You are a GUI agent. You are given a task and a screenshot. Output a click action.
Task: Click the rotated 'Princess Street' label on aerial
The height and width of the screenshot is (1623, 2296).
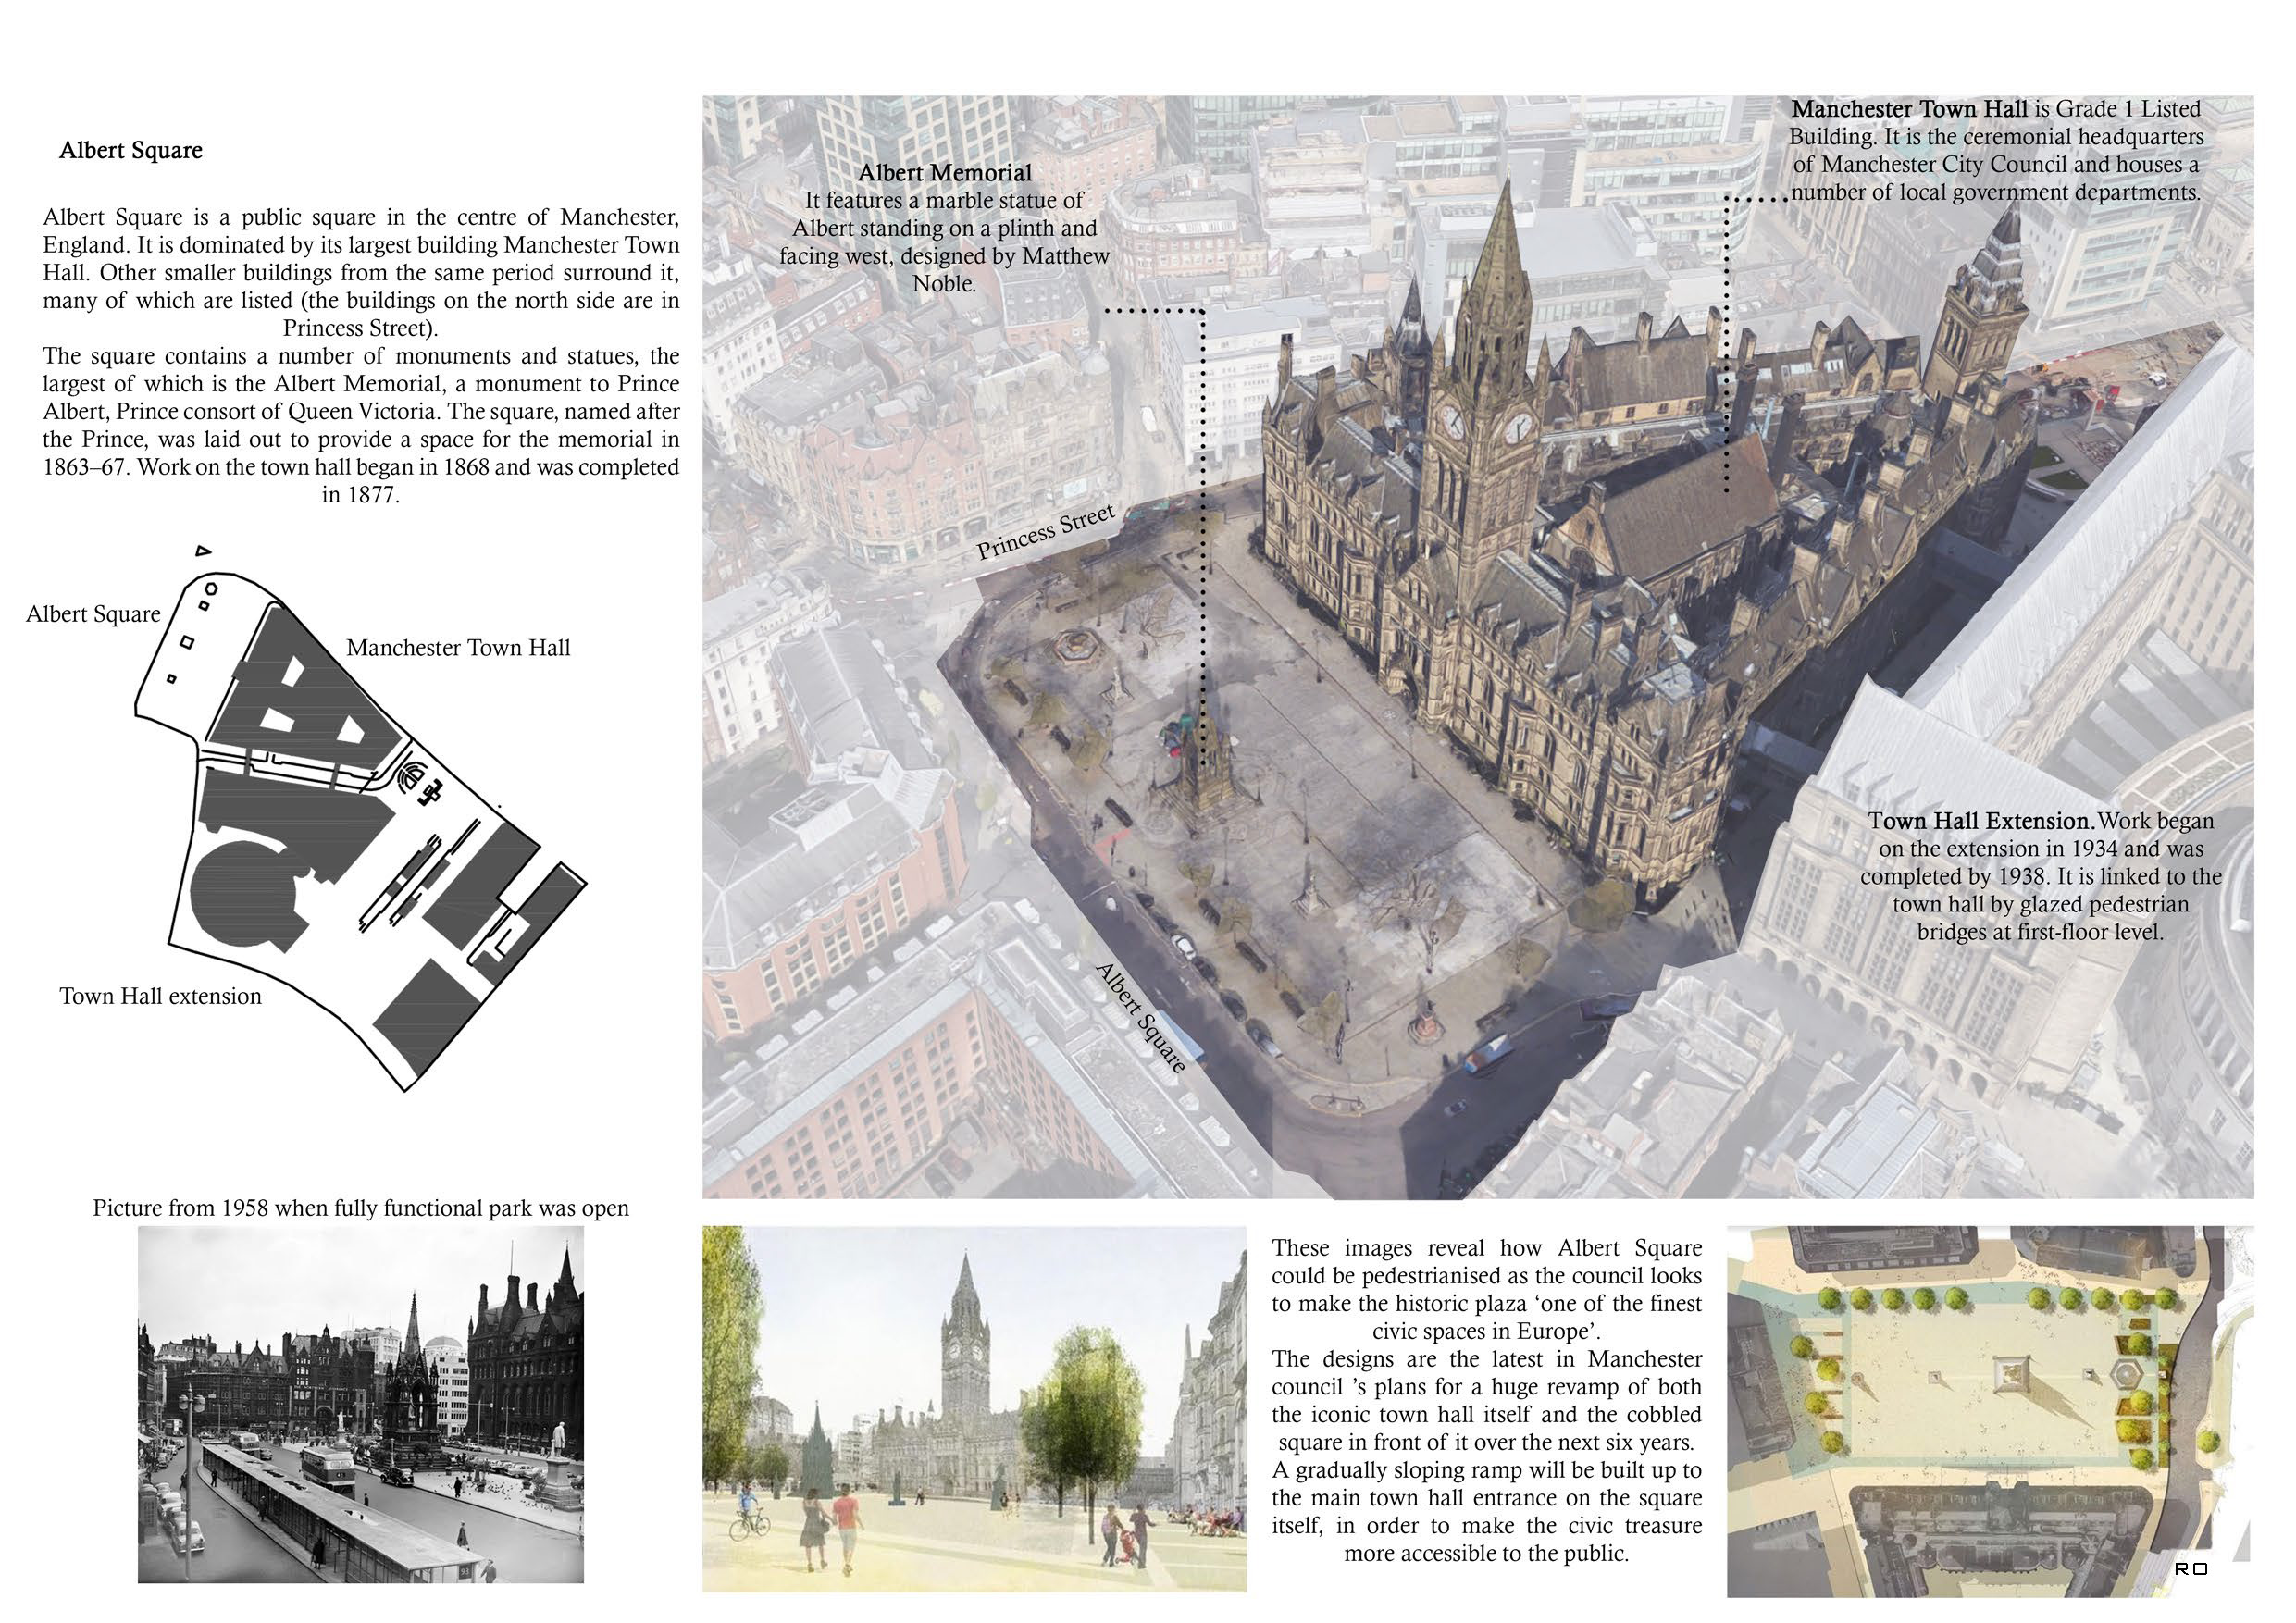(x=1046, y=532)
